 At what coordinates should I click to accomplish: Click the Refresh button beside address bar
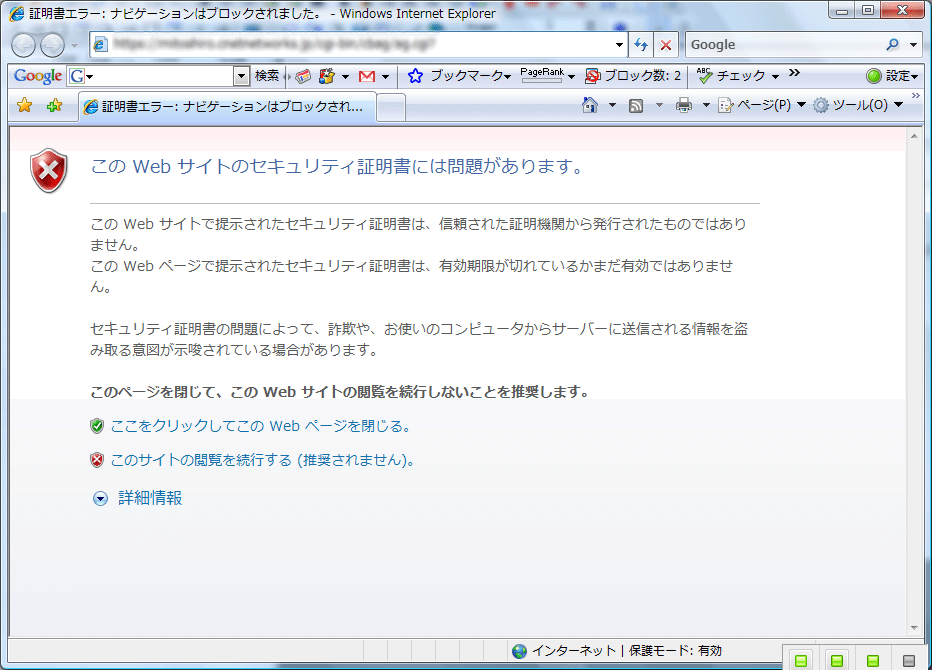click(641, 45)
